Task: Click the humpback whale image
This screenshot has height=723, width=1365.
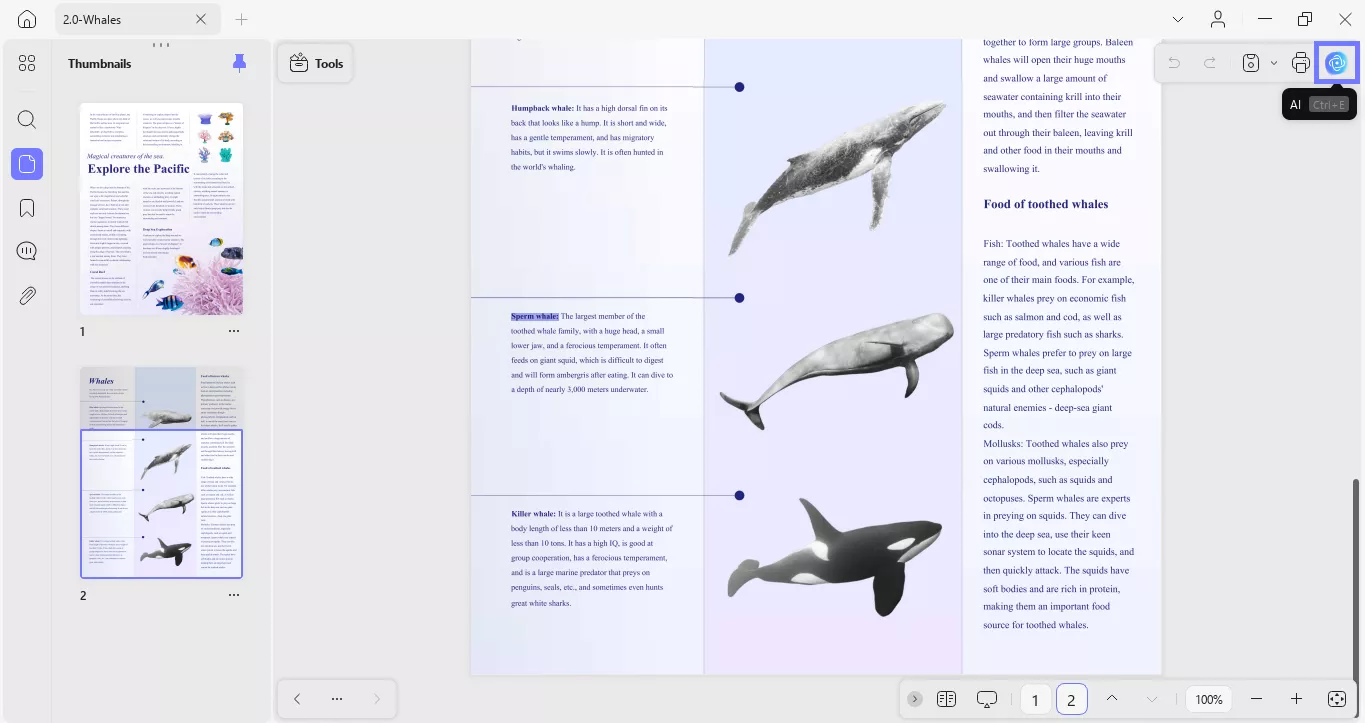Action: pyautogui.click(x=835, y=177)
